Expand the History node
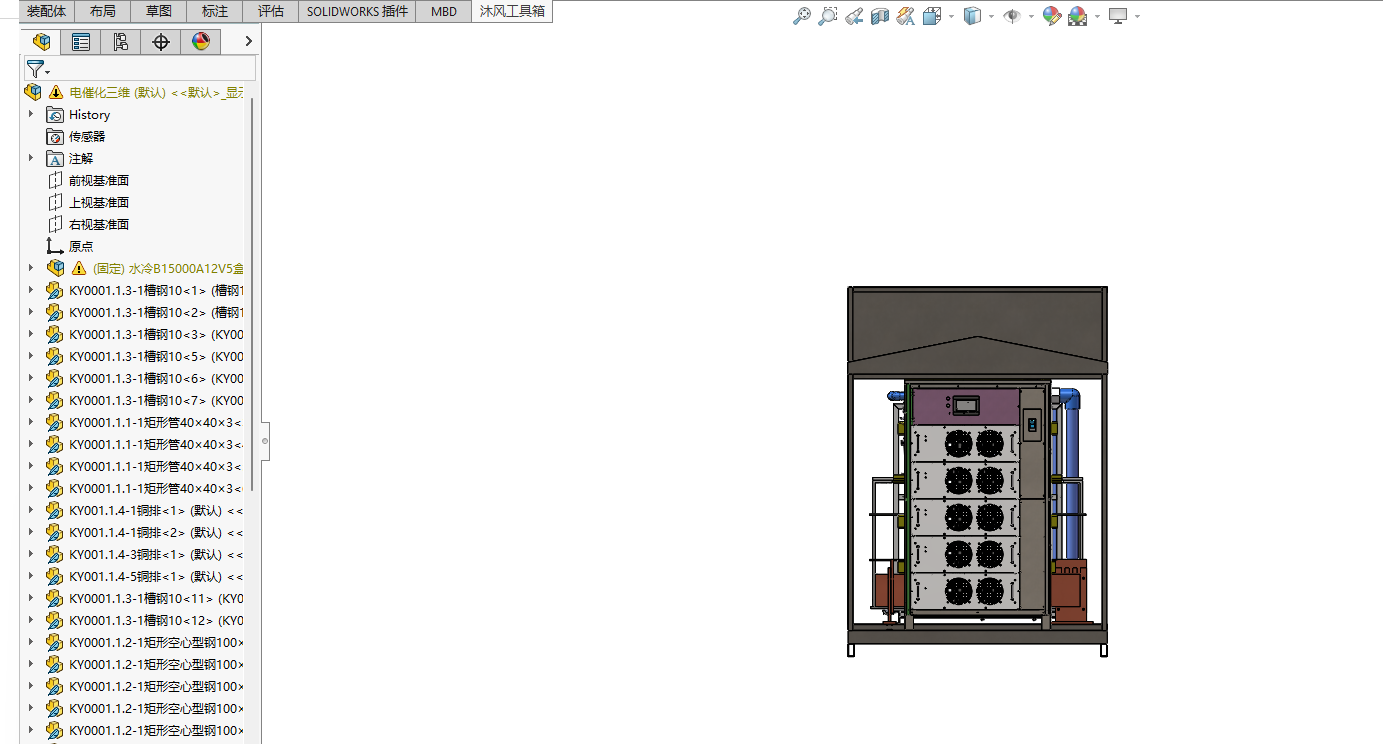 point(31,114)
